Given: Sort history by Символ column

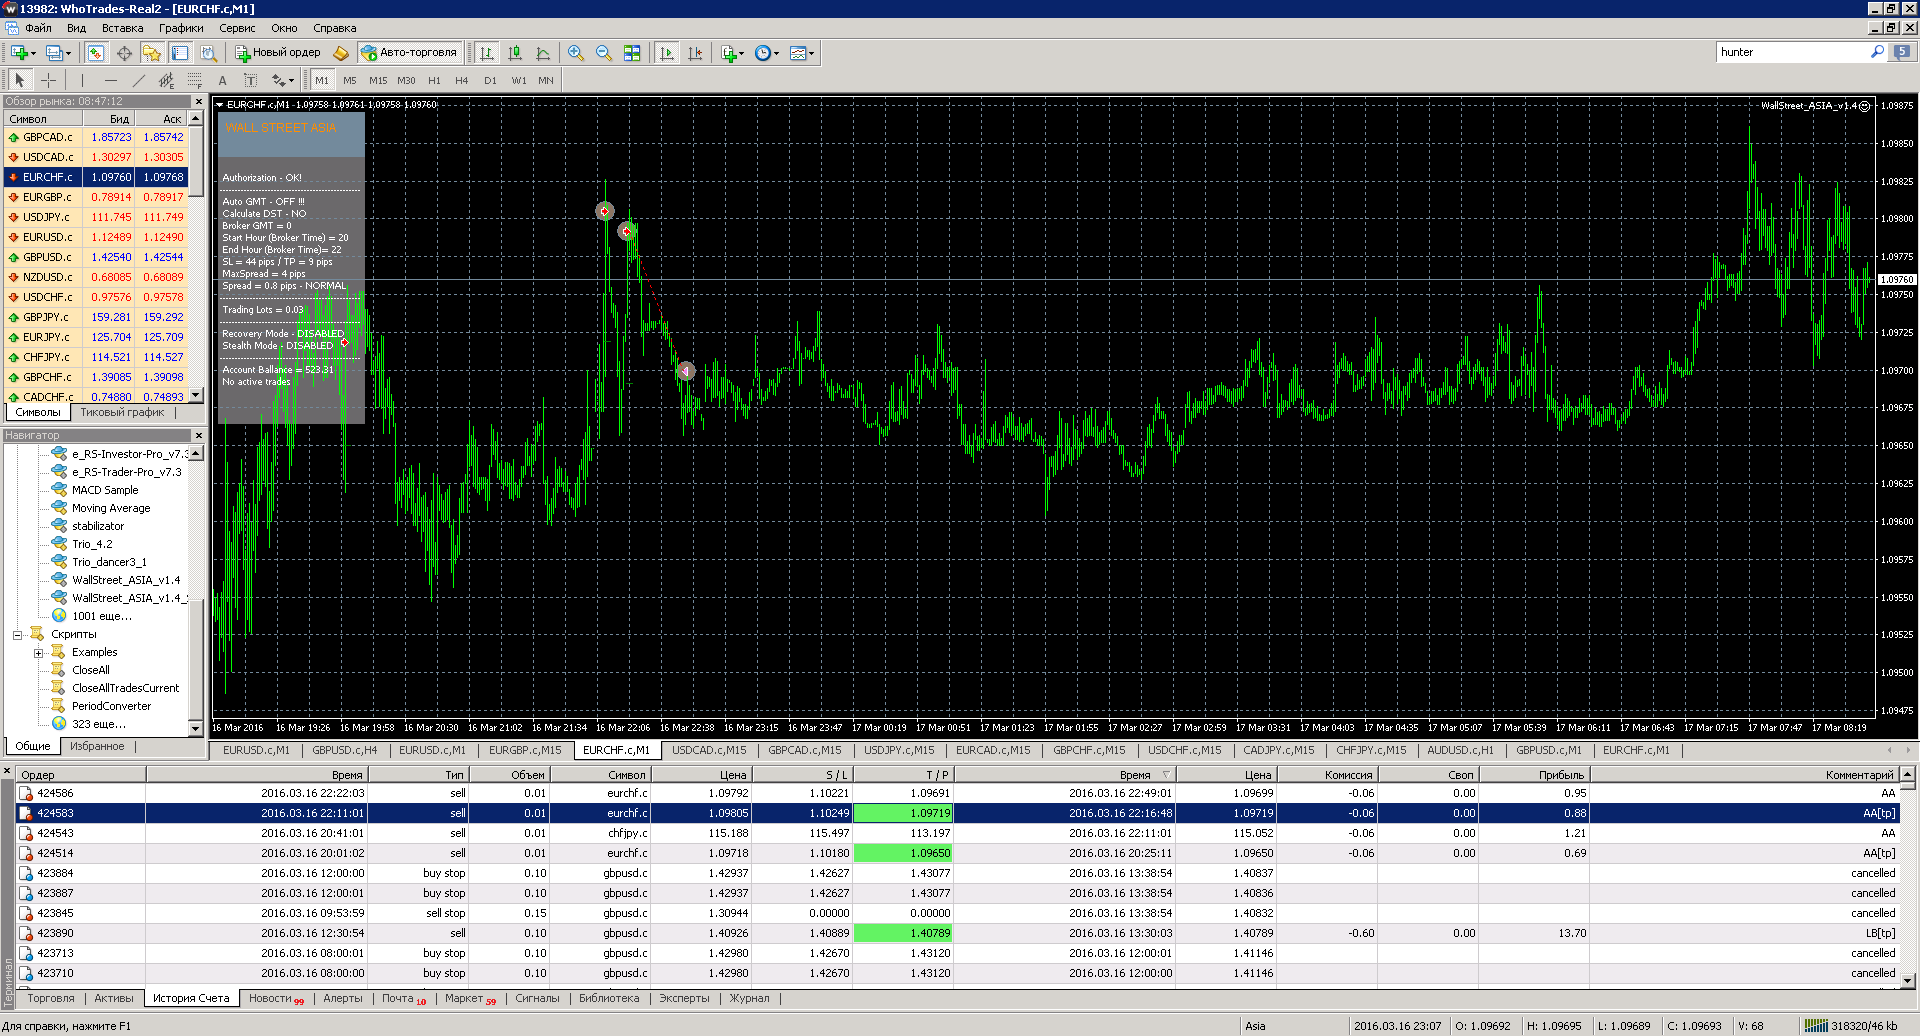Looking at the screenshot, I should 600,775.
